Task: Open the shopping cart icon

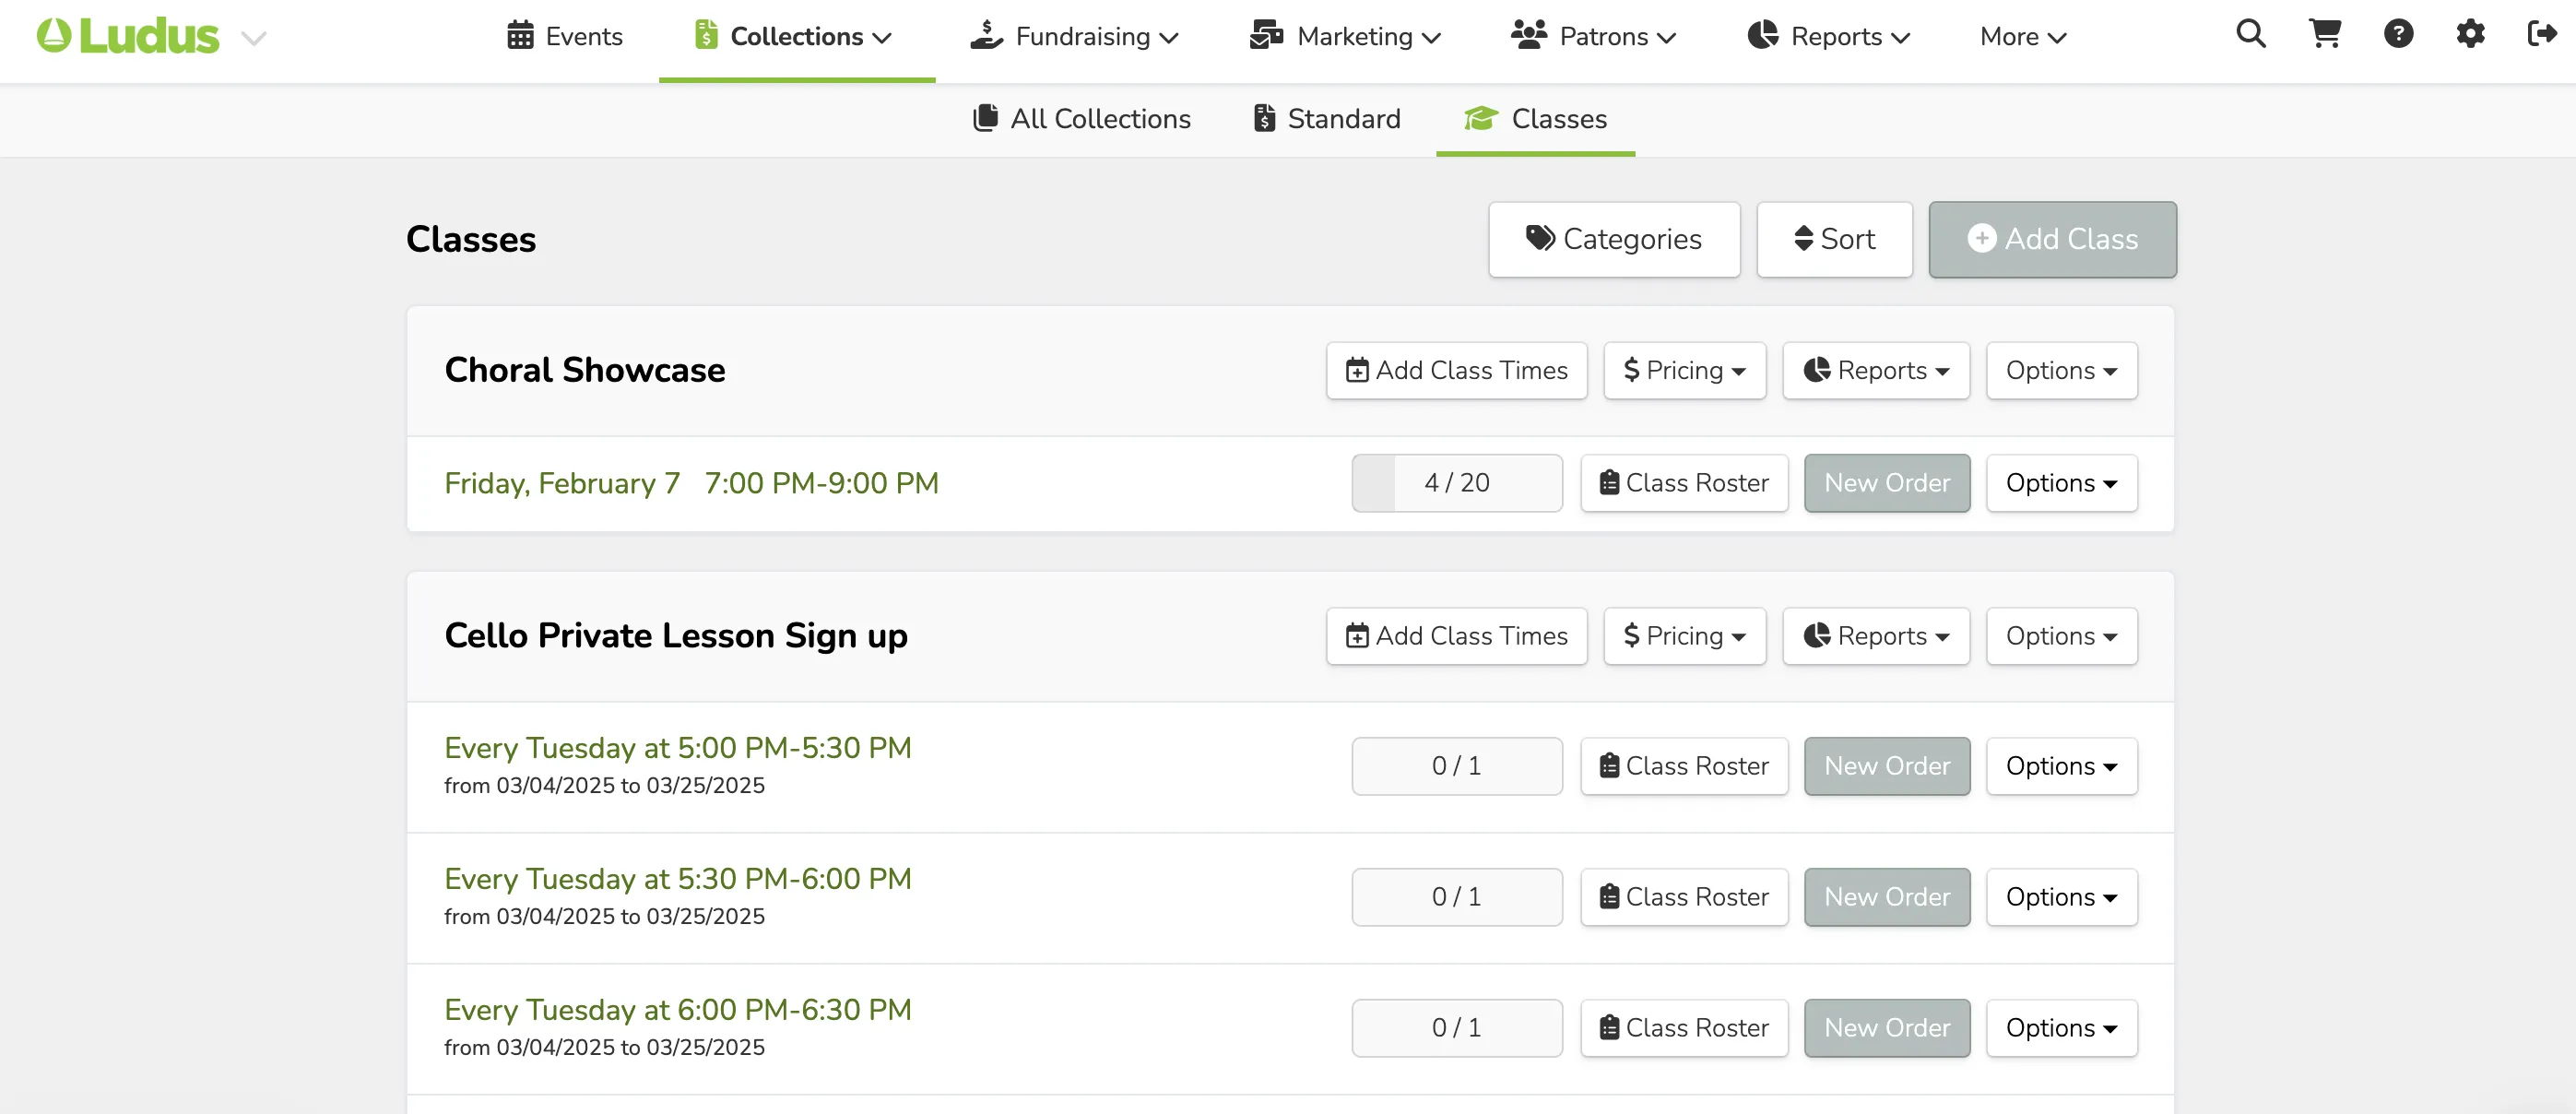Action: coord(2325,35)
